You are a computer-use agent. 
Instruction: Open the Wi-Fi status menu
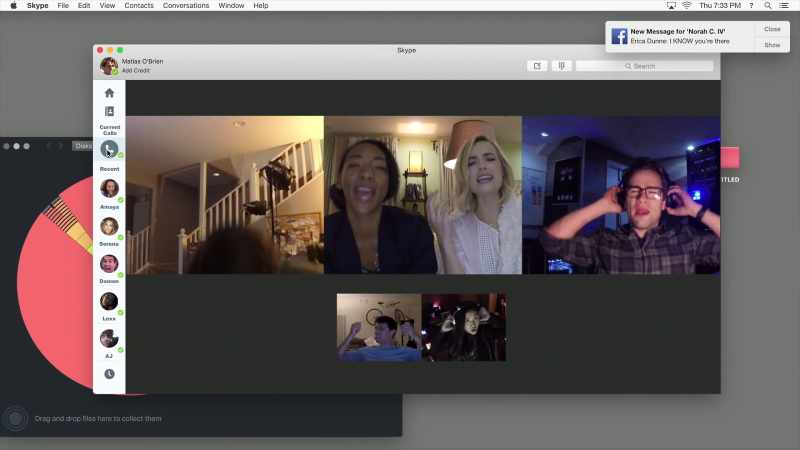(x=687, y=6)
